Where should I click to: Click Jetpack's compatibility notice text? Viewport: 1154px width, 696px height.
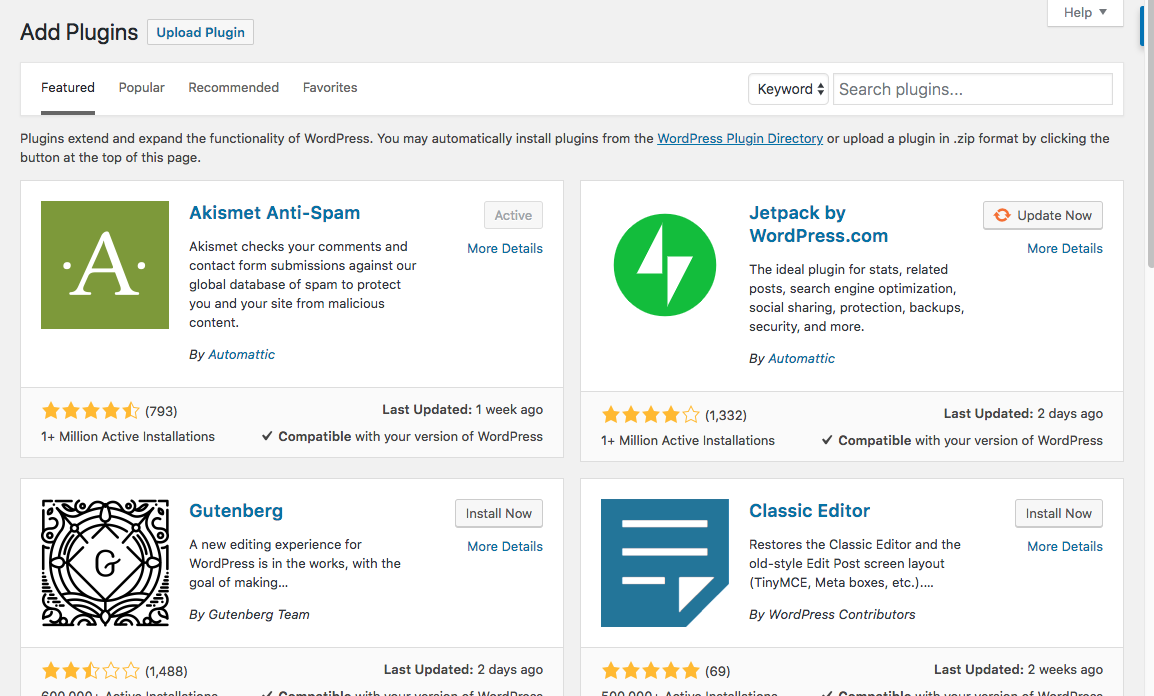click(962, 441)
